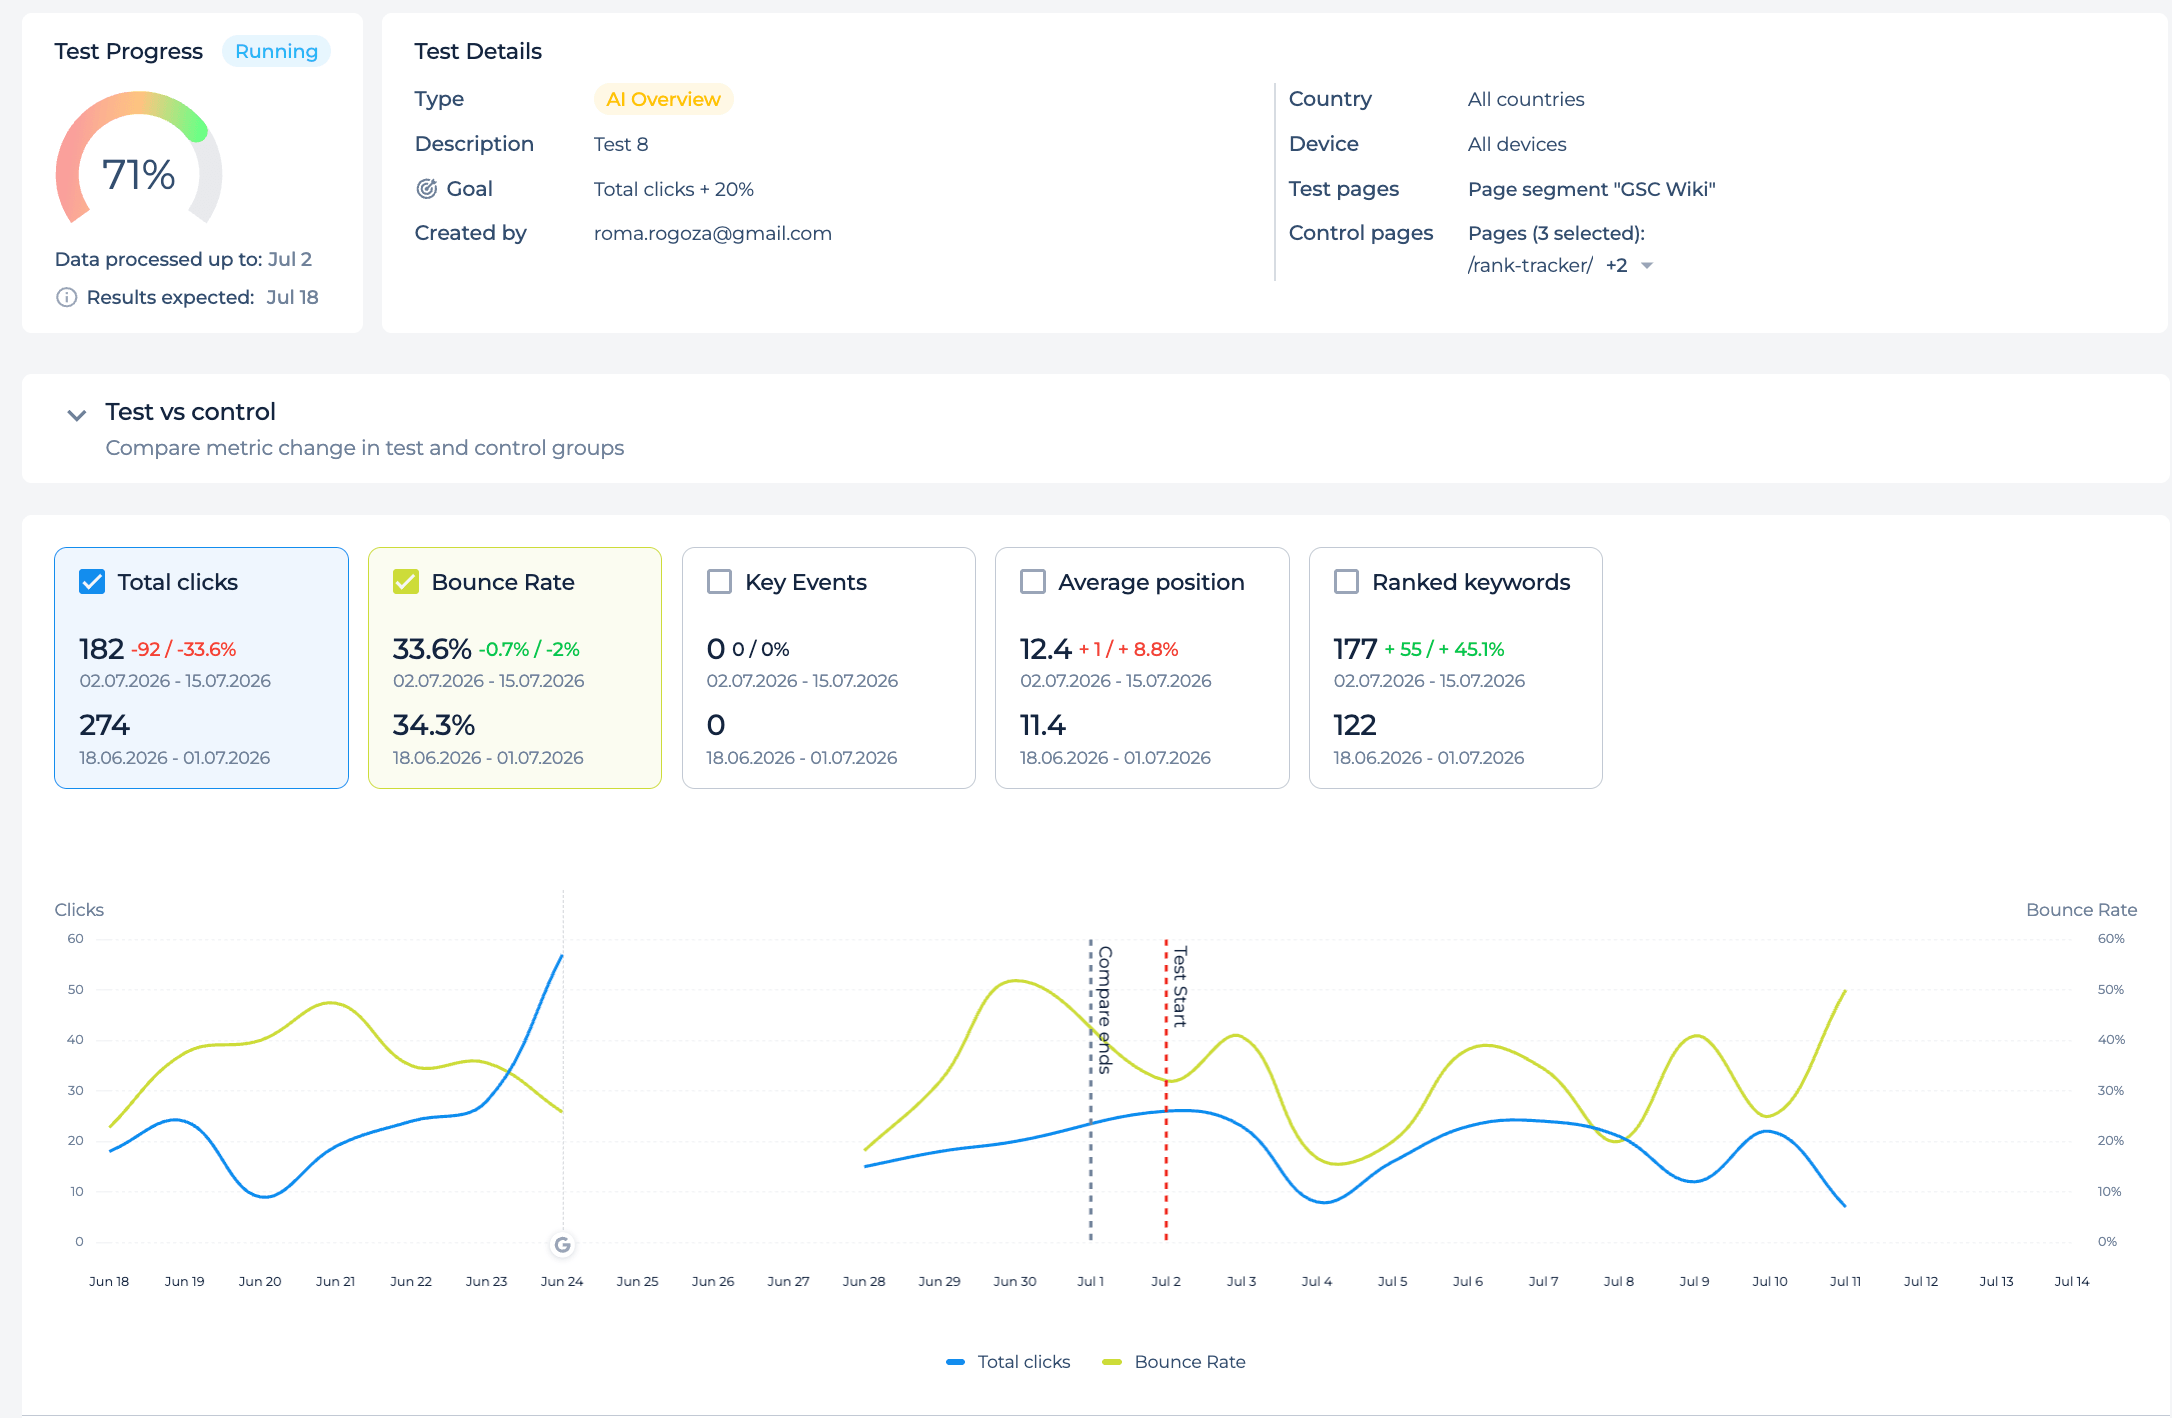
Task: Click the Test Start dashed line
Action: tap(1166, 1090)
